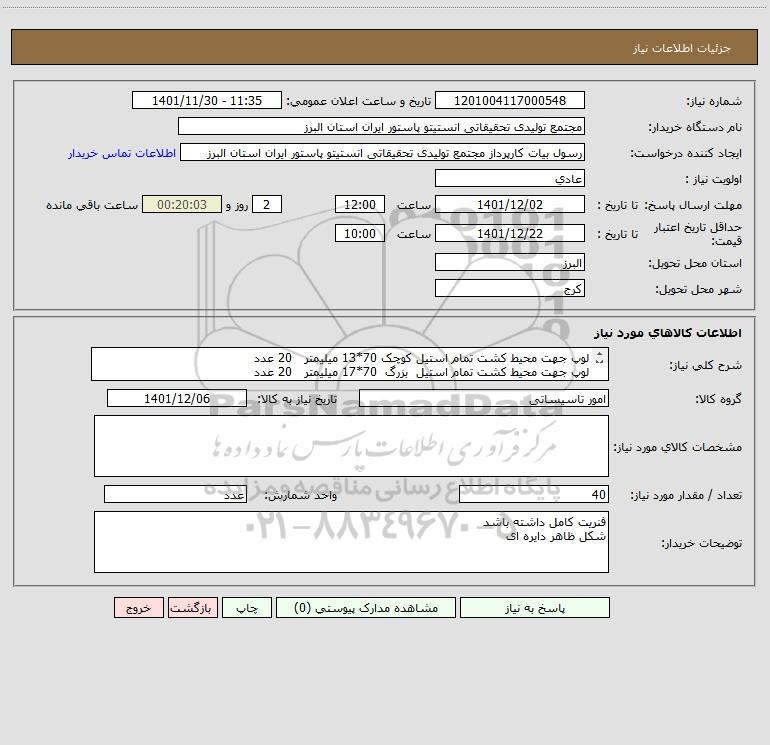Click the ساعت باقی مانده label
This screenshot has width=770, height=745.
[x=92, y=205]
